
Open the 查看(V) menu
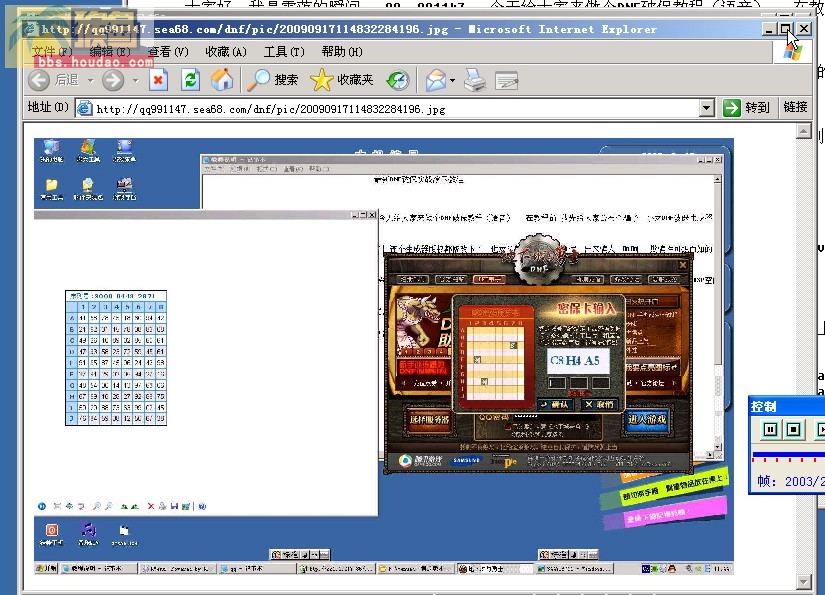[168, 52]
